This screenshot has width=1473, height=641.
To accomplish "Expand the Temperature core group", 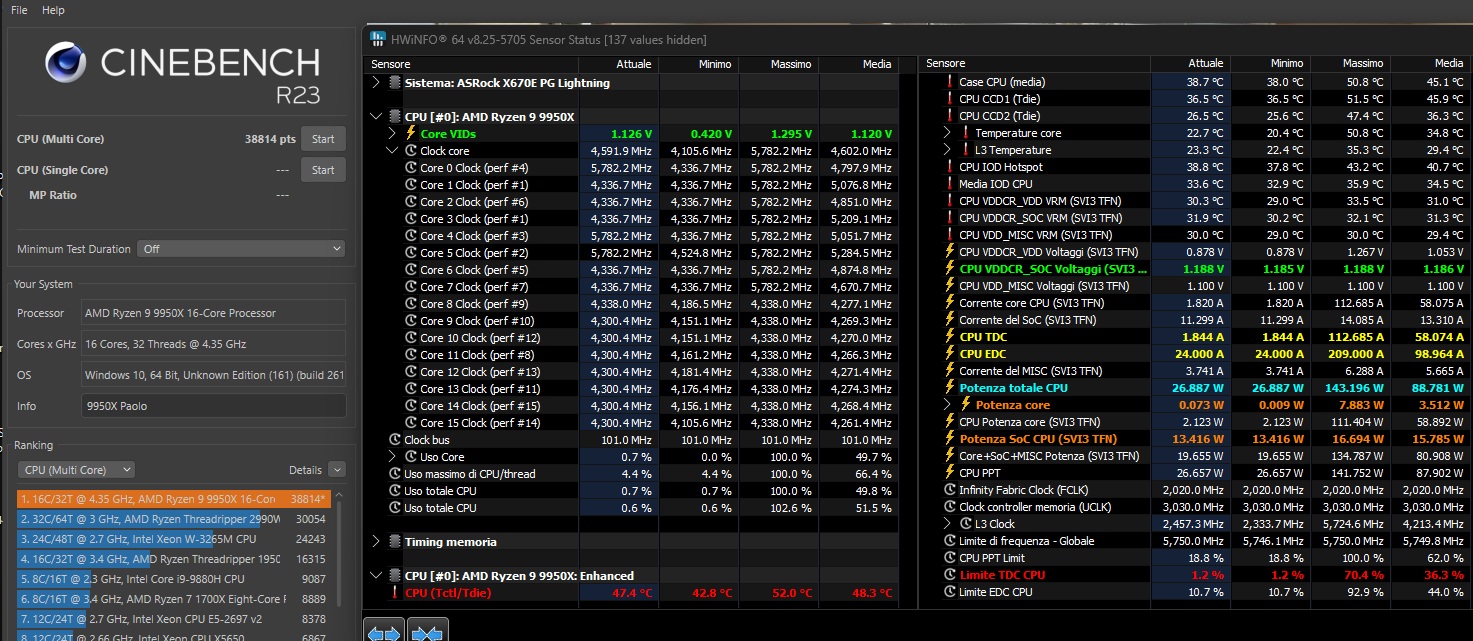I will coord(948,133).
